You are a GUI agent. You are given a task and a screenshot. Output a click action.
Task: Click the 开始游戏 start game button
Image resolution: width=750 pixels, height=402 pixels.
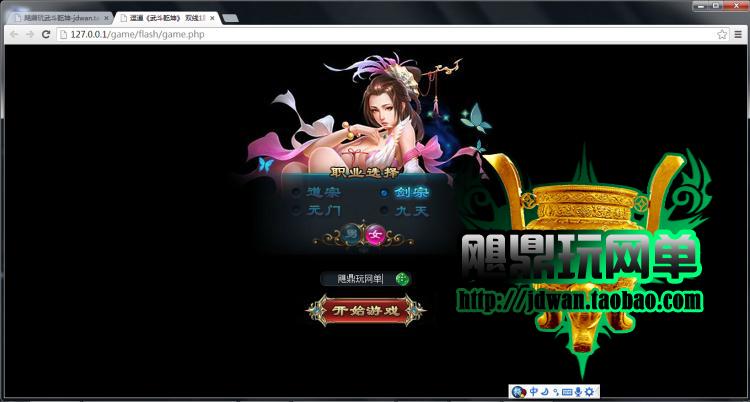[x=365, y=311]
